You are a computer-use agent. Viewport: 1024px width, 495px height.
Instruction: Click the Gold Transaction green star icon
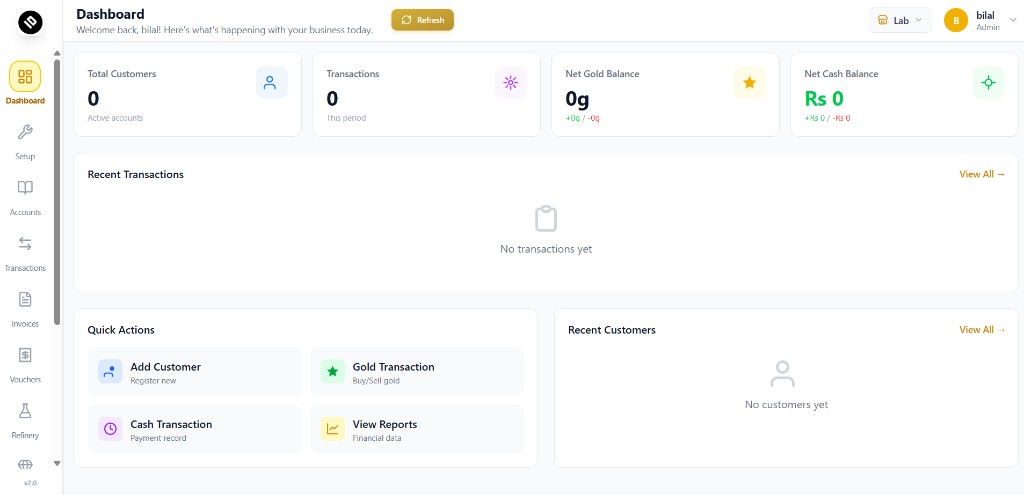[x=332, y=372]
